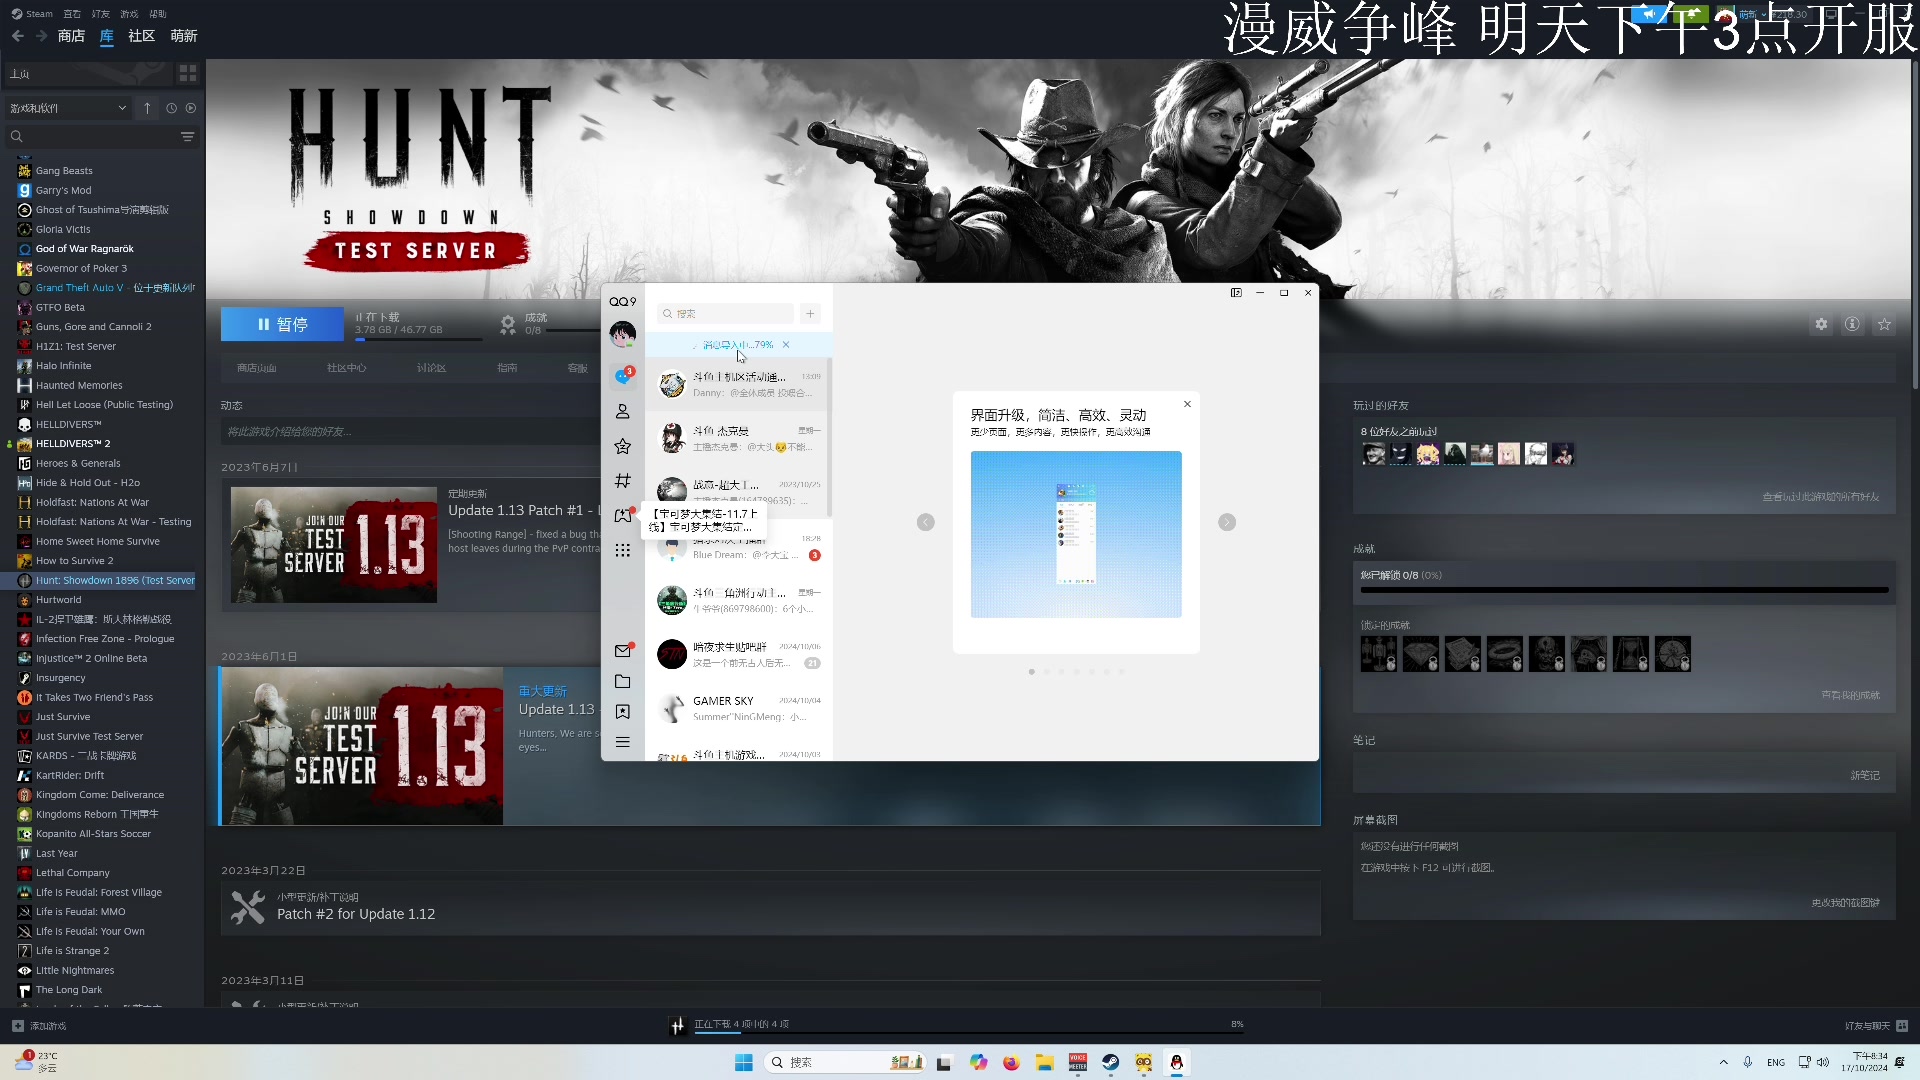Open Hunt game info icon
Screen dimensions: 1920x1080
pos(1852,325)
